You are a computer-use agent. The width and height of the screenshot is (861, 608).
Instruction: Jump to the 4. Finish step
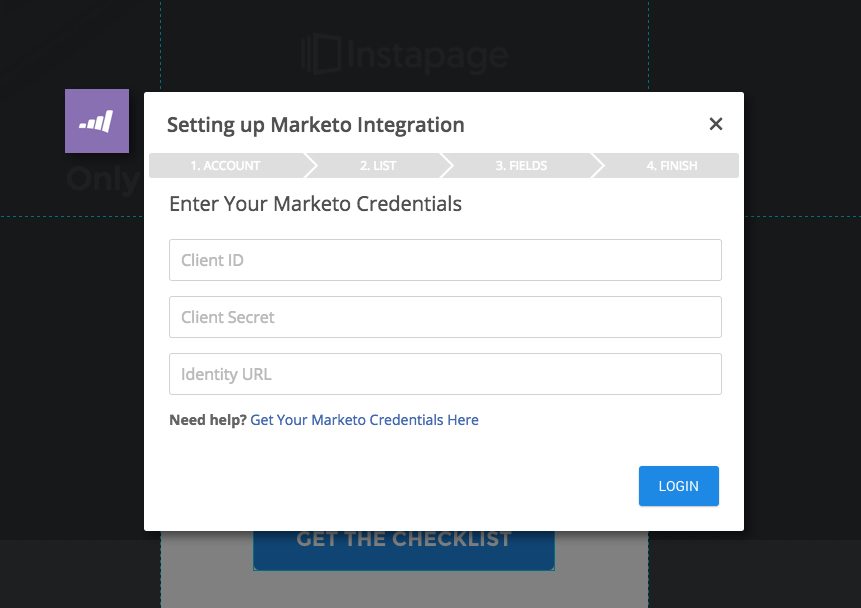tap(671, 165)
